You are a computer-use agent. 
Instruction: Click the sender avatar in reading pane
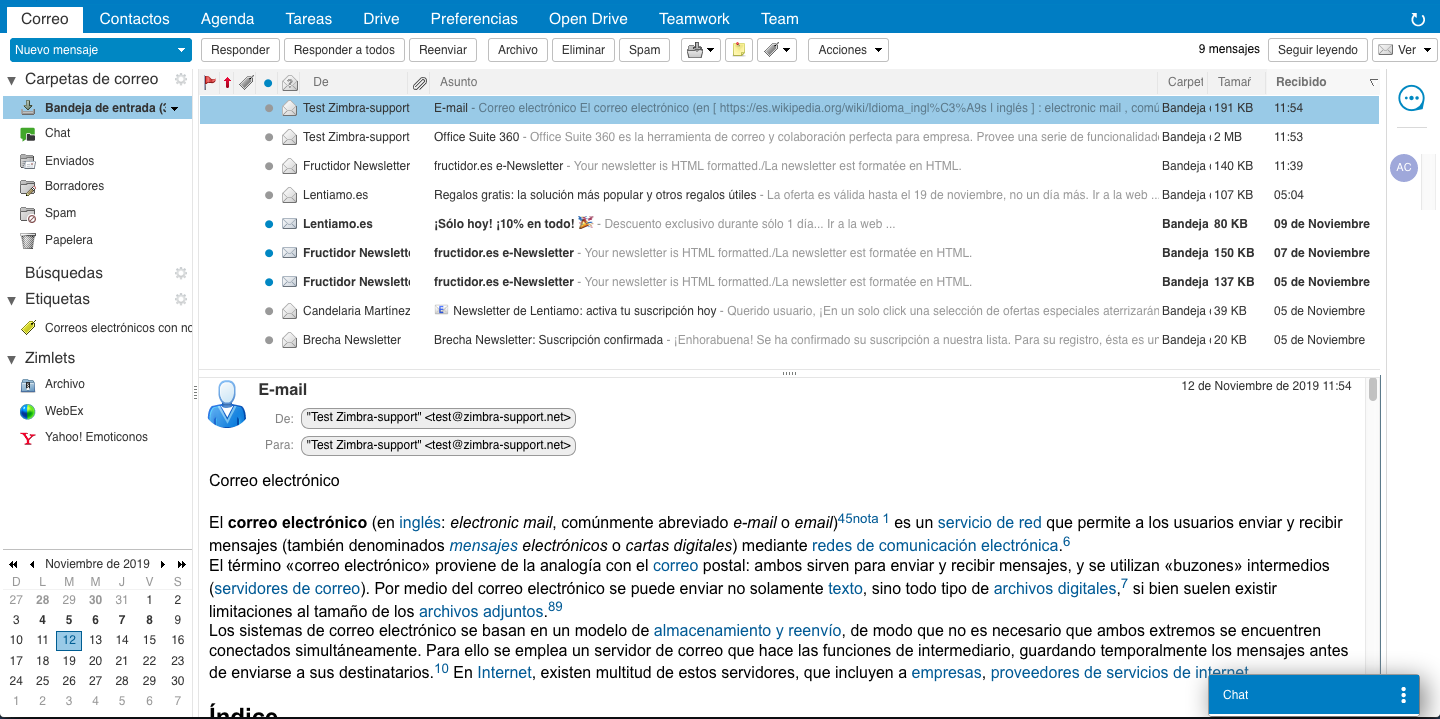point(226,404)
